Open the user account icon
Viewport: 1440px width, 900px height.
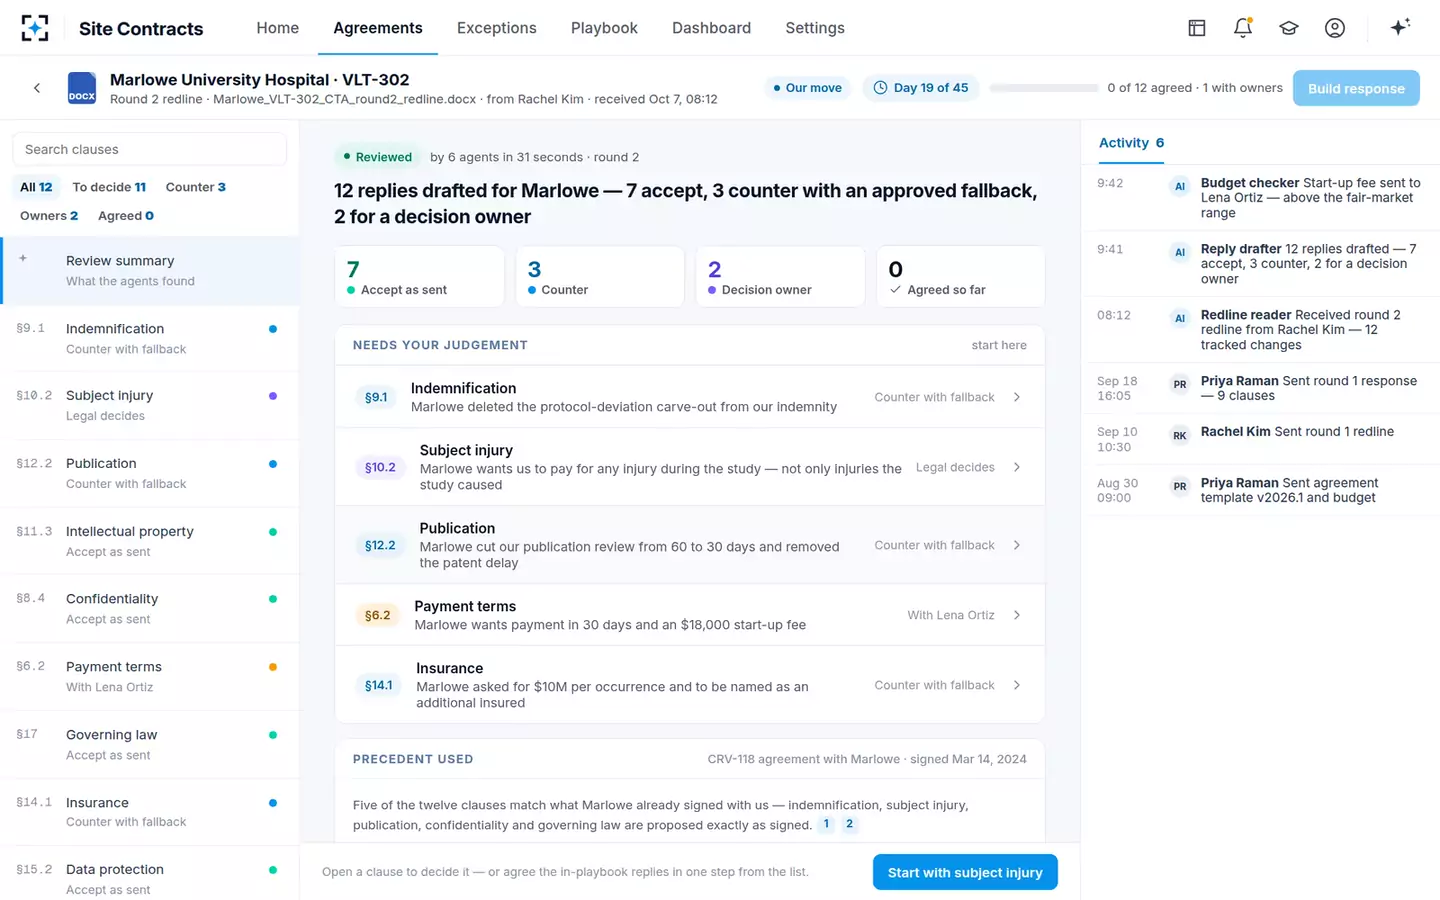click(x=1335, y=28)
